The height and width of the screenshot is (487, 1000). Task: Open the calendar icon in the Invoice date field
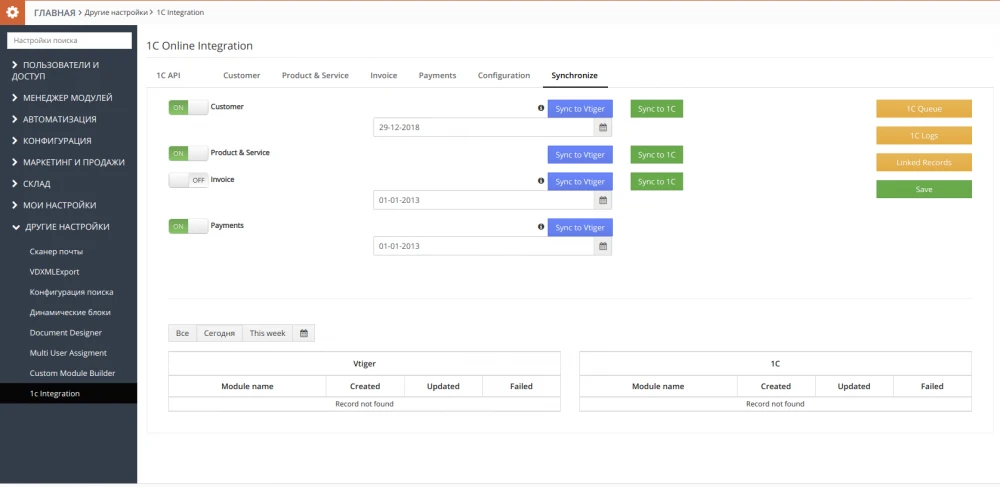(603, 200)
